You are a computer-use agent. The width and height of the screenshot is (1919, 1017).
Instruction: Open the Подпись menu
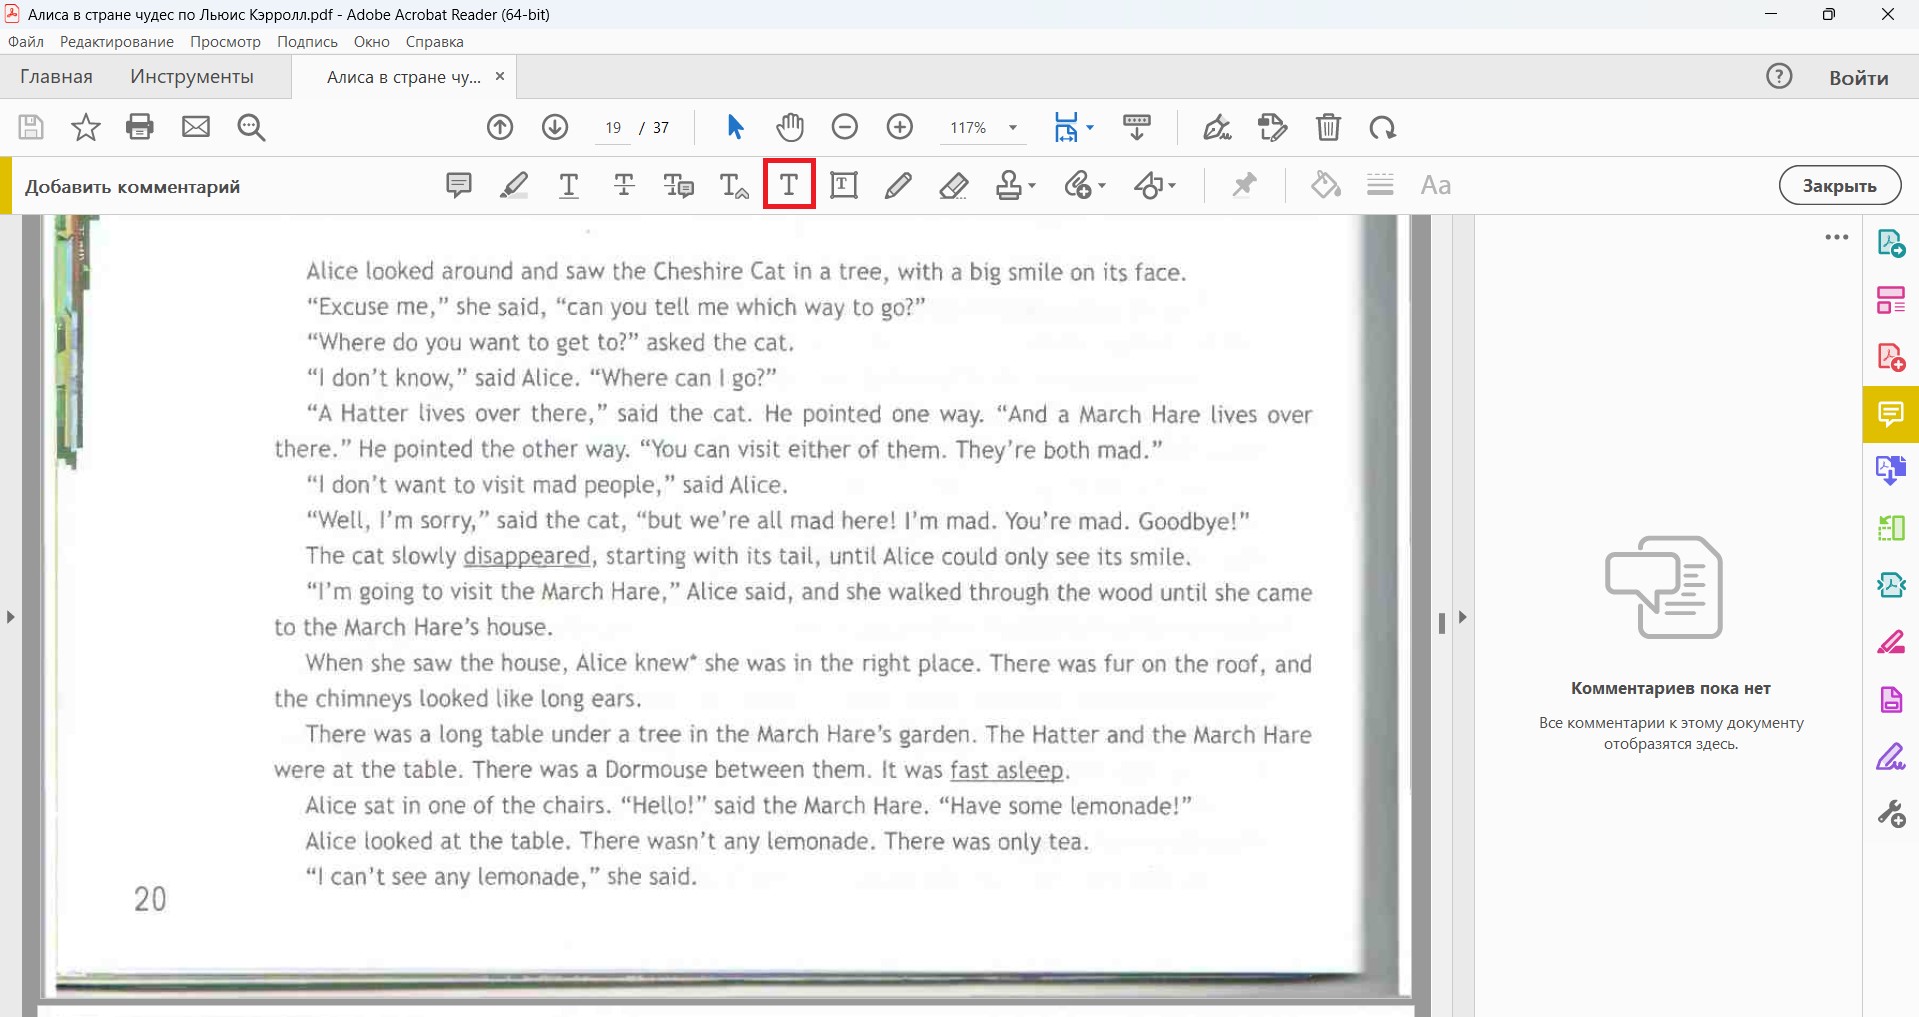pos(307,42)
